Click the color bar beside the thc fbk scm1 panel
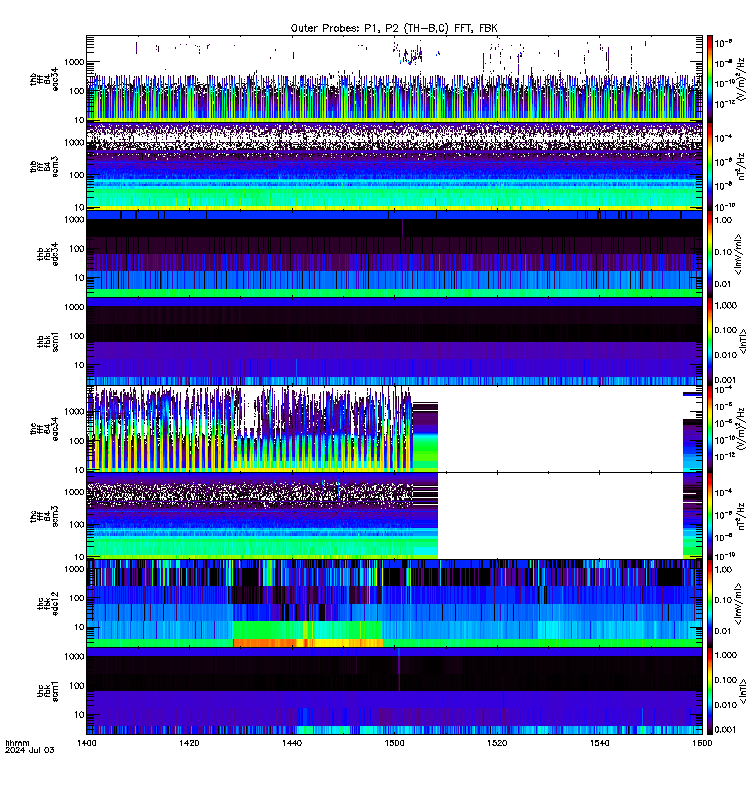Screen dimensions: 750x800 709,691
